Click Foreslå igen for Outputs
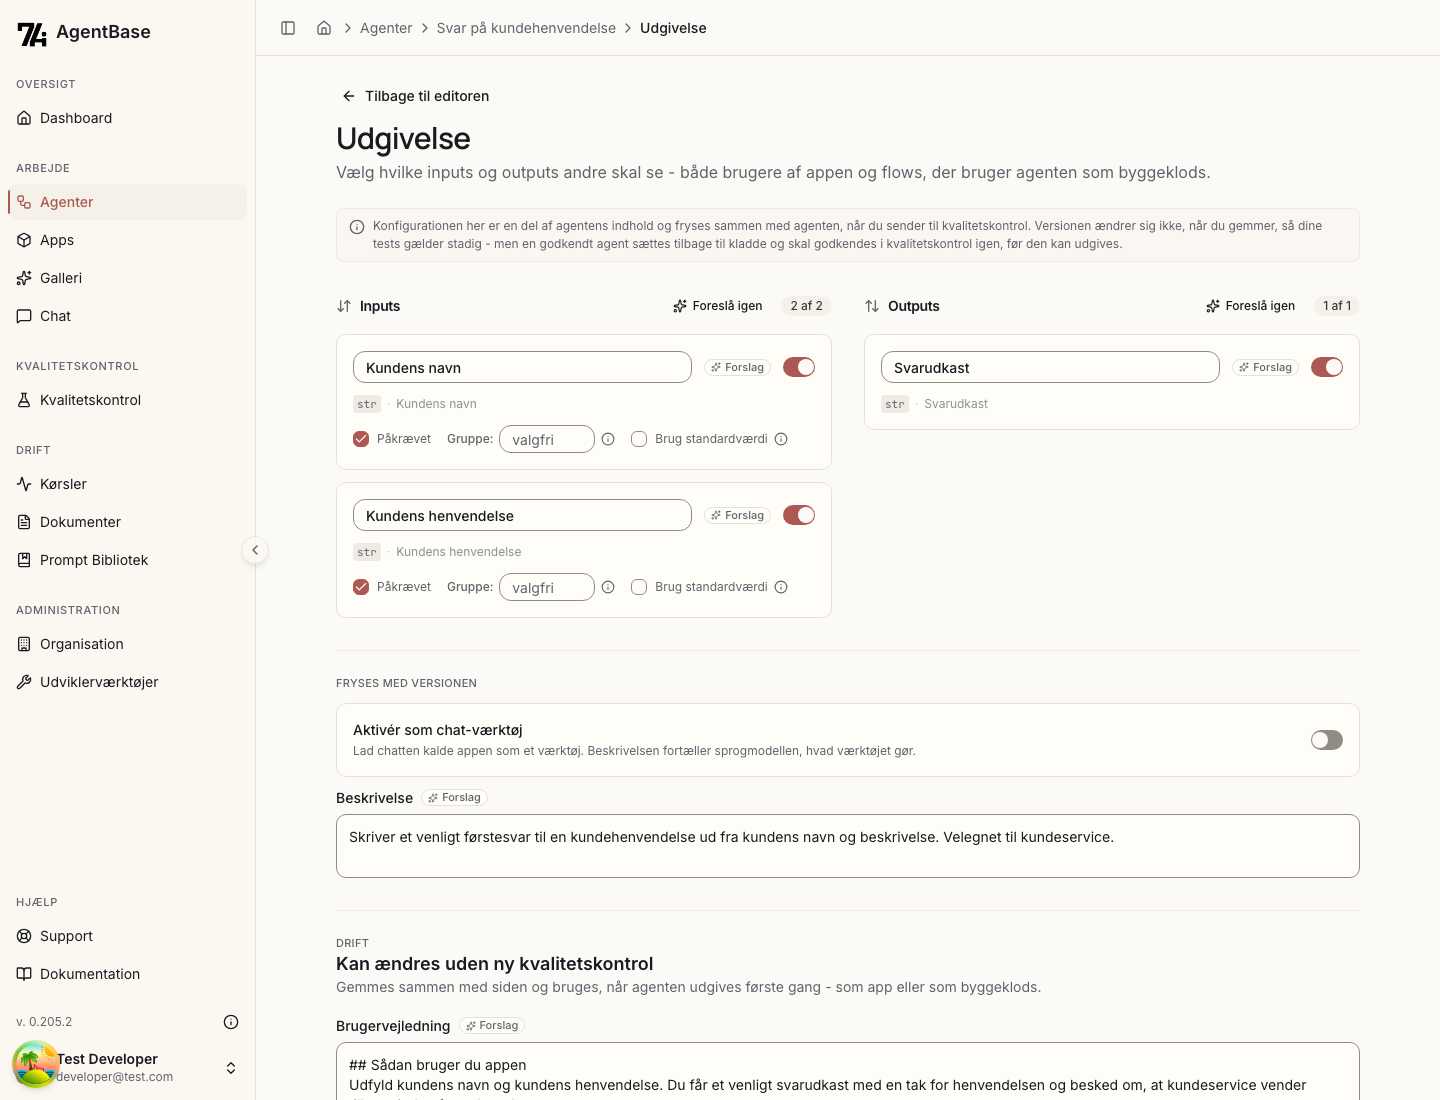Screen dimensions: 1440x1100 point(1250,306)
